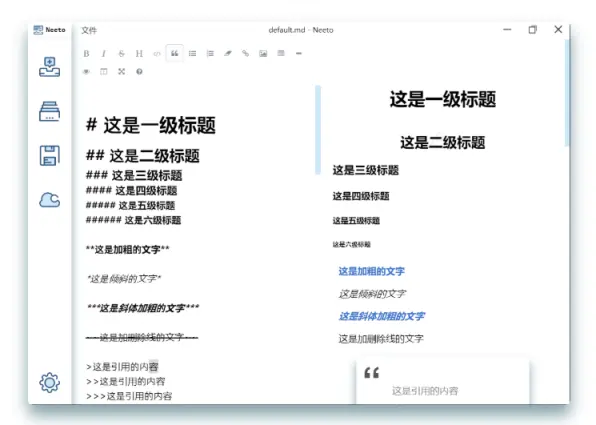This screenshot has width=596, height=425.
Task: Insert an ordered numbered list
Action: (210, 54)
